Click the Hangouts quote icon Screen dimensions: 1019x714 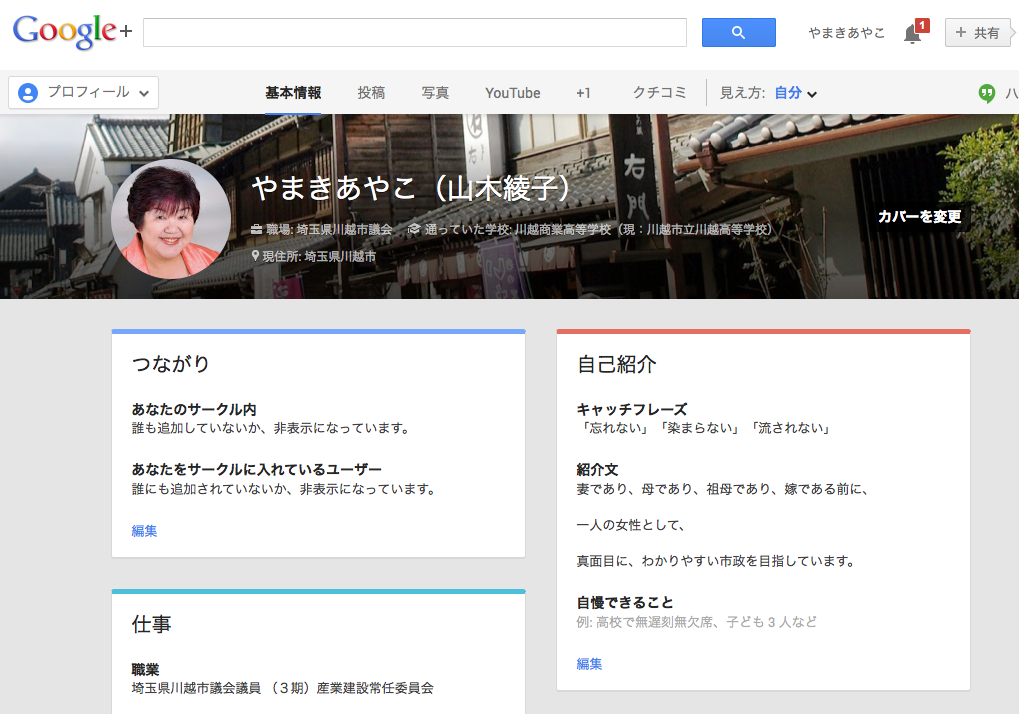[x=987, y=93]
